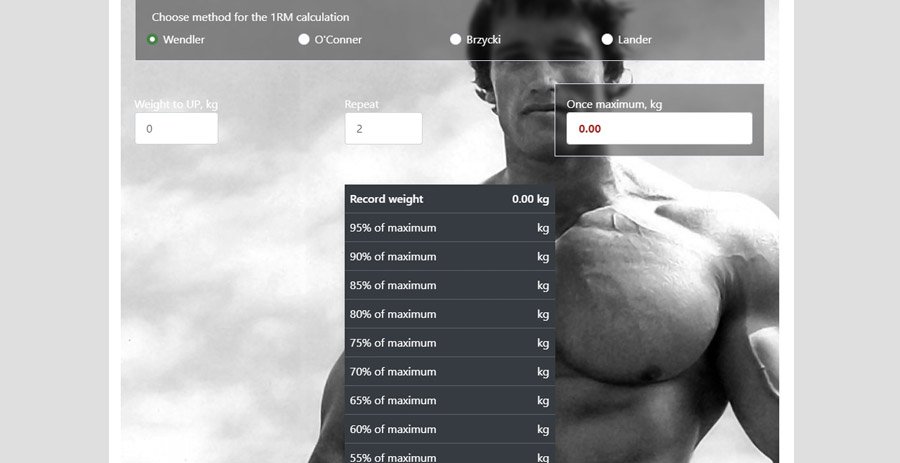The height and width of the screenshot is (463, 900).
Task: Select the 70% of maximum row
Action: (x=449, y=371)
